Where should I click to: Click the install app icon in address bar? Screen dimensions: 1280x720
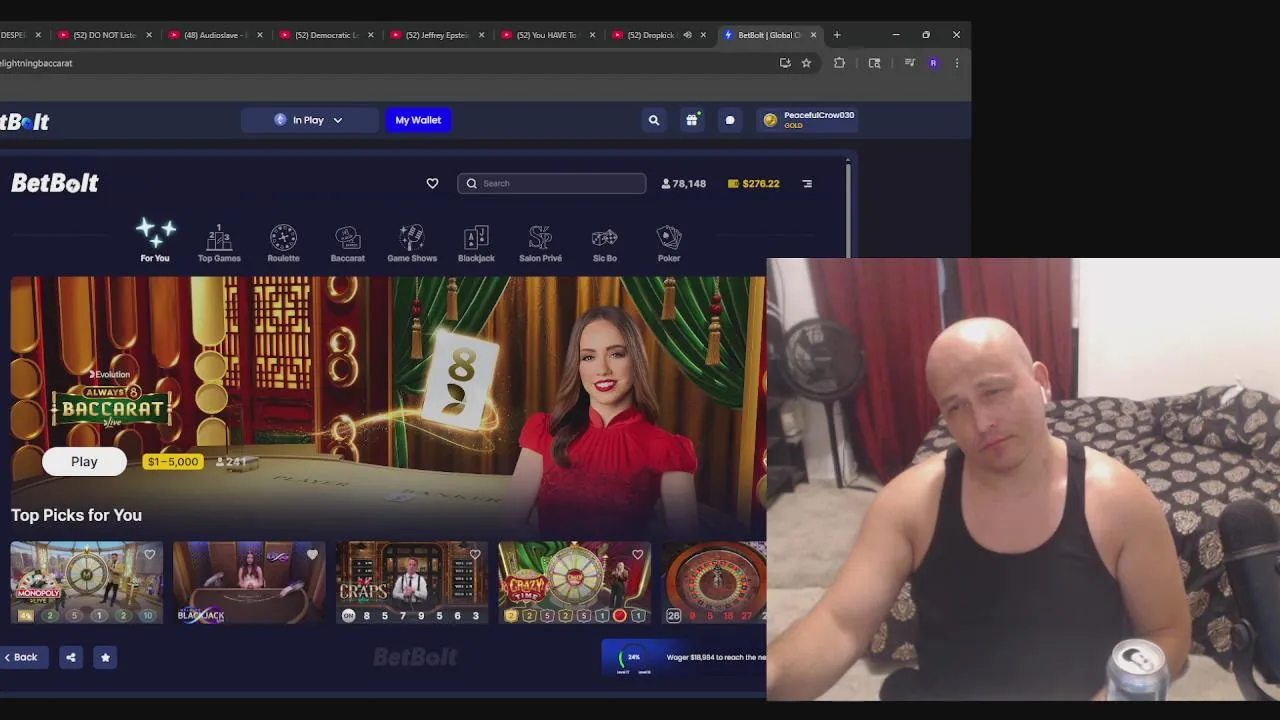[x=785, y=63]
